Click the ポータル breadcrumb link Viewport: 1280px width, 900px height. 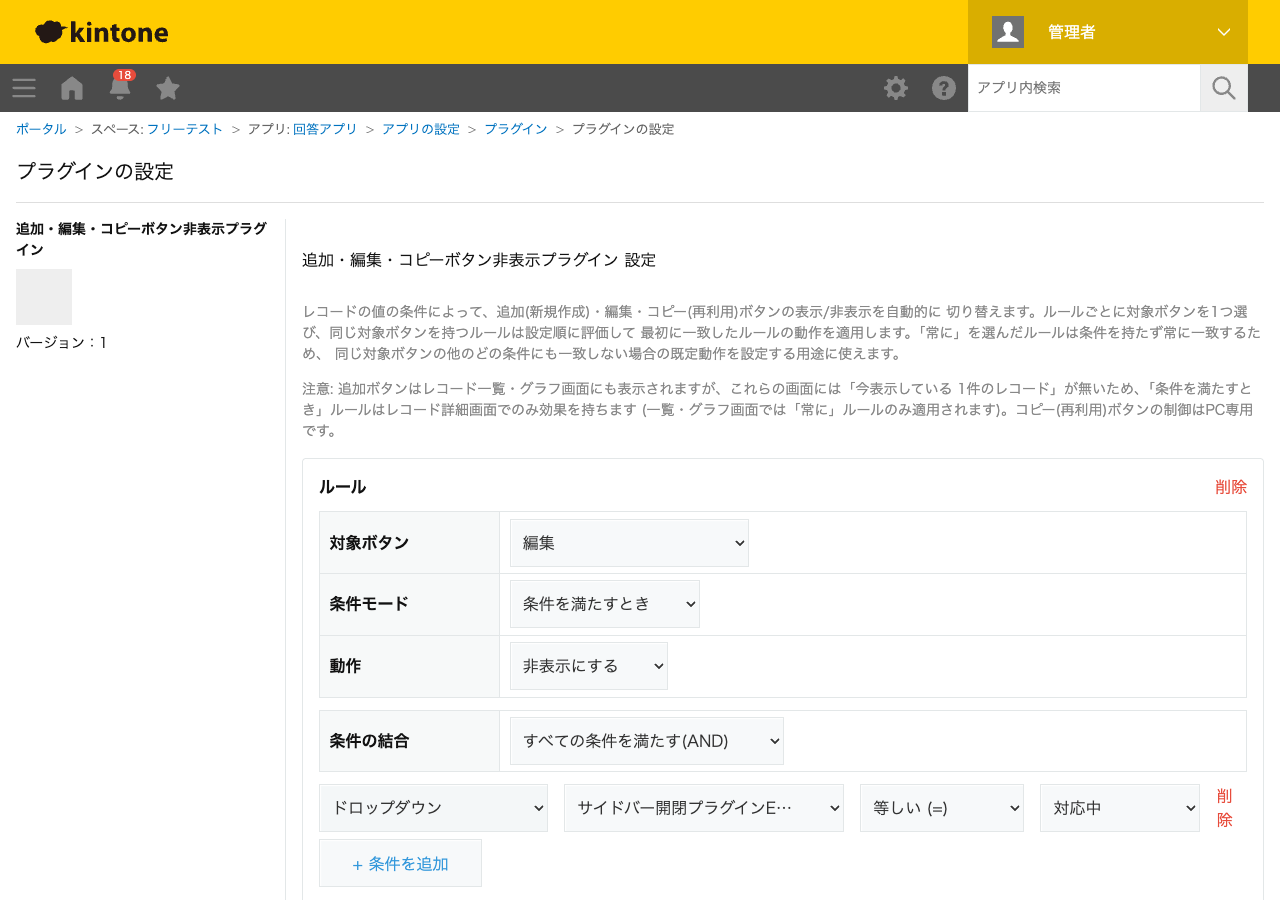pyautogui.click(x=41, y=129)
